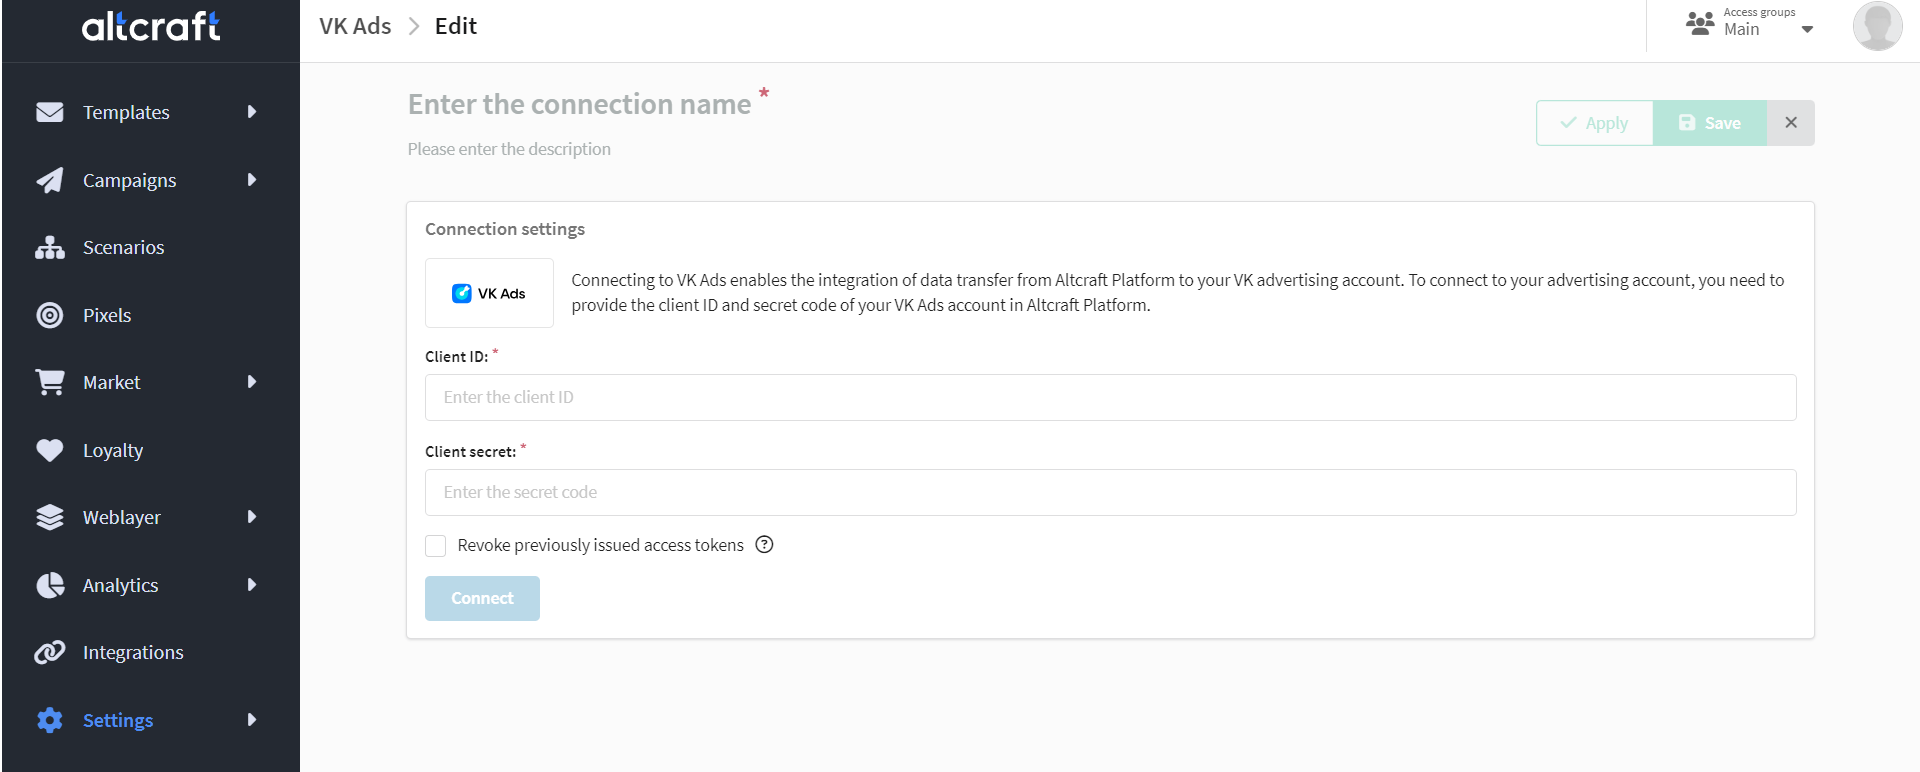
Task: Click the Scenarios hierarchy icon
Action: tap(50, 247)
